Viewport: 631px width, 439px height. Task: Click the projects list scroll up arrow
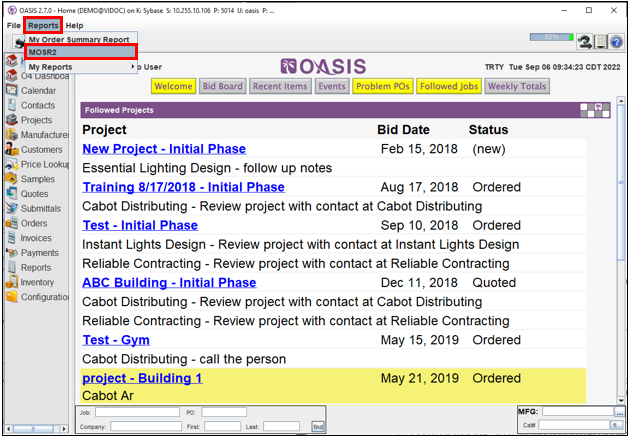tap(621, 101)
